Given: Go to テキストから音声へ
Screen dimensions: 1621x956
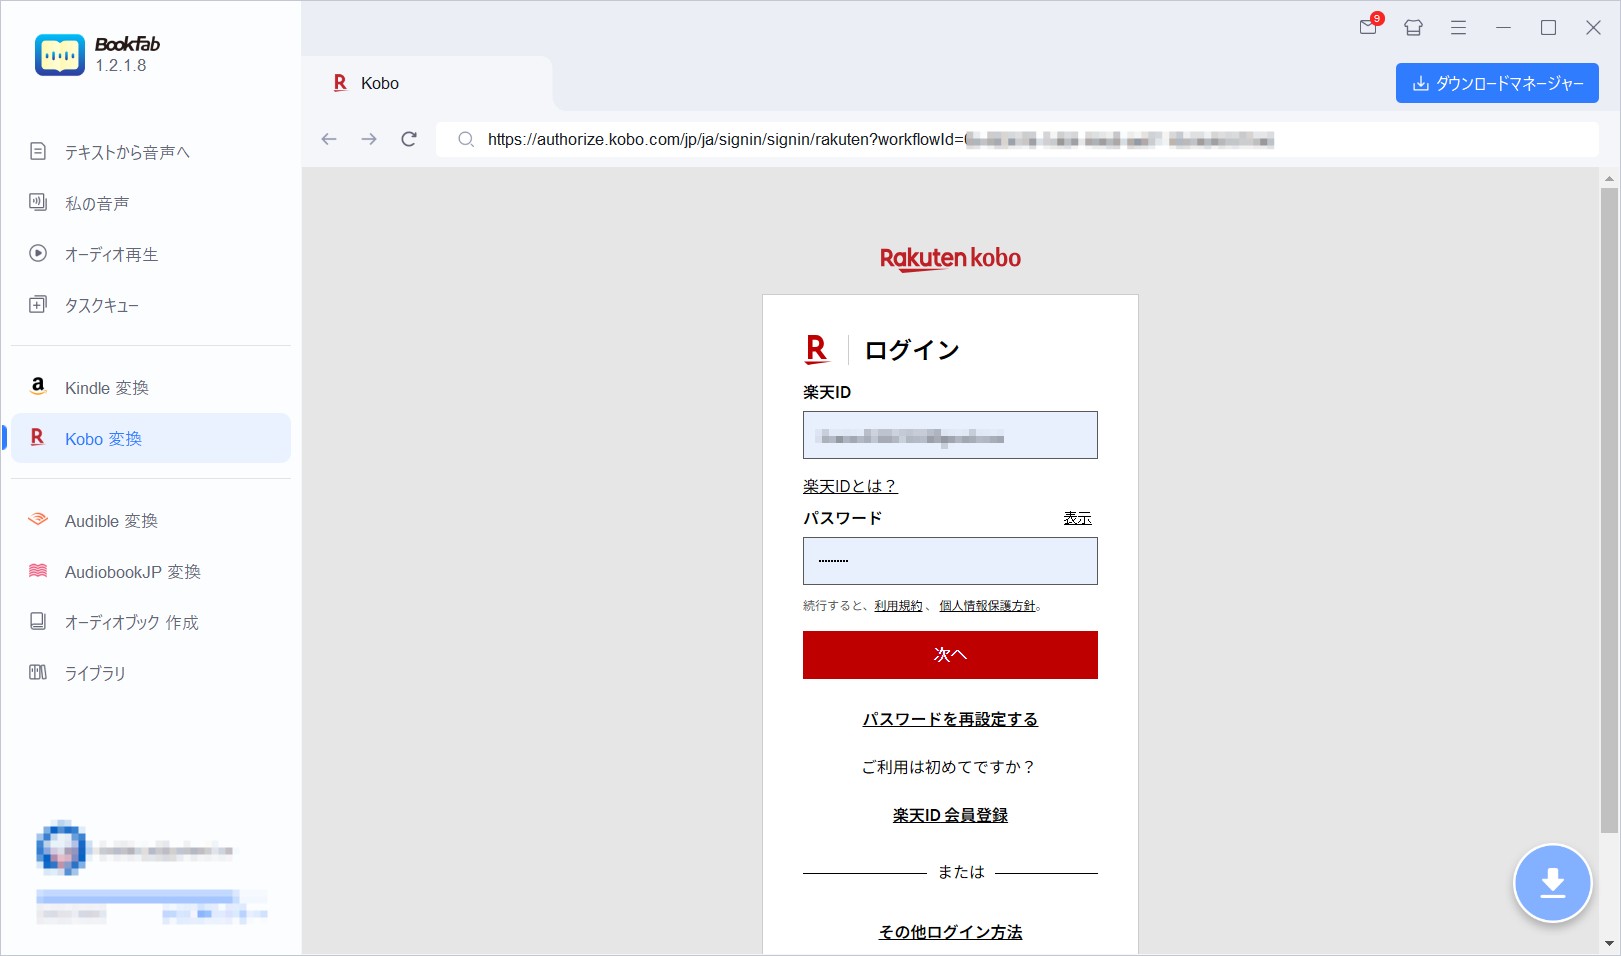Looking at the screenshot, I should tap(126, 152).
